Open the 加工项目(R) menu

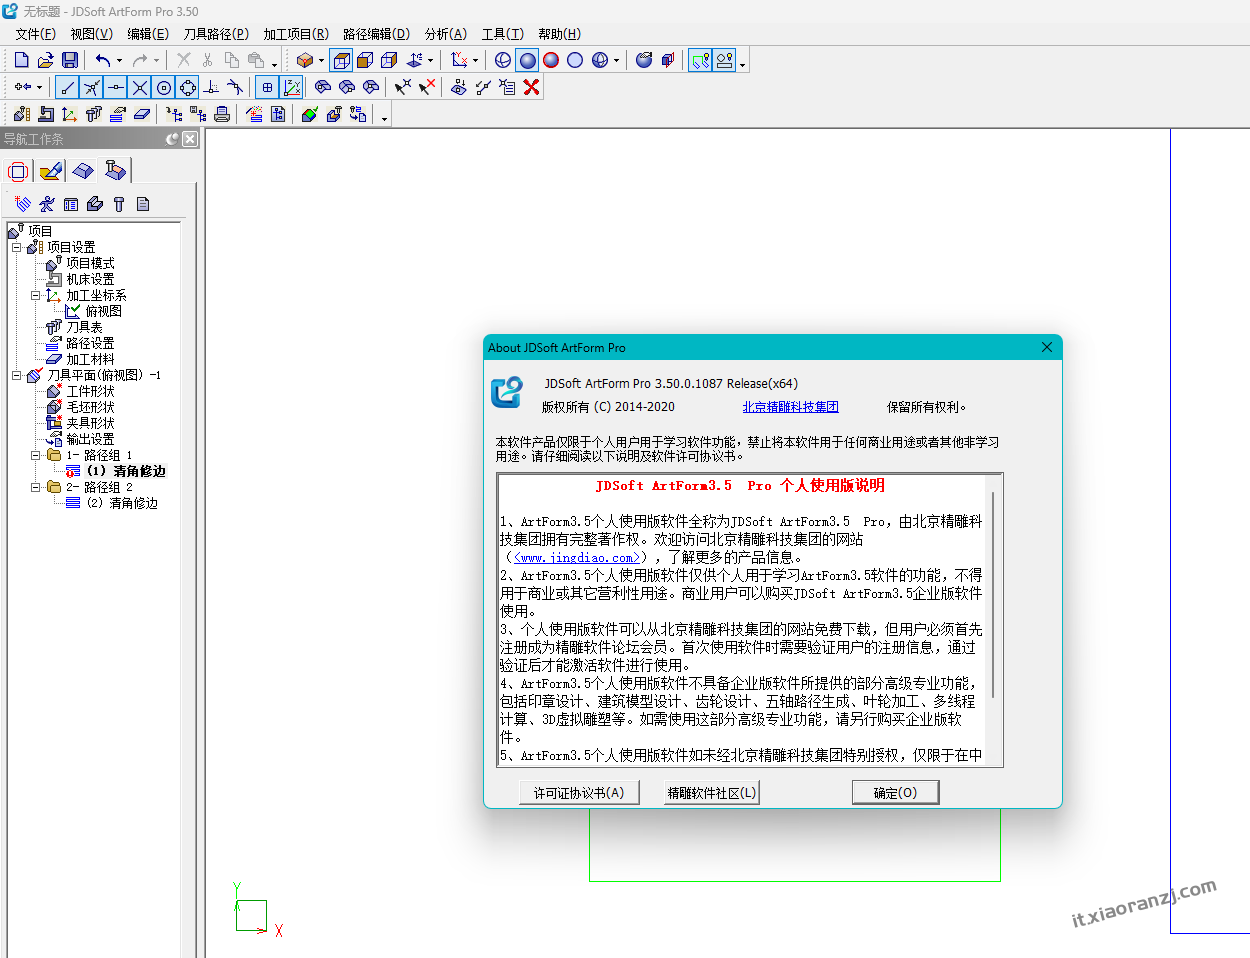(296, 34)
